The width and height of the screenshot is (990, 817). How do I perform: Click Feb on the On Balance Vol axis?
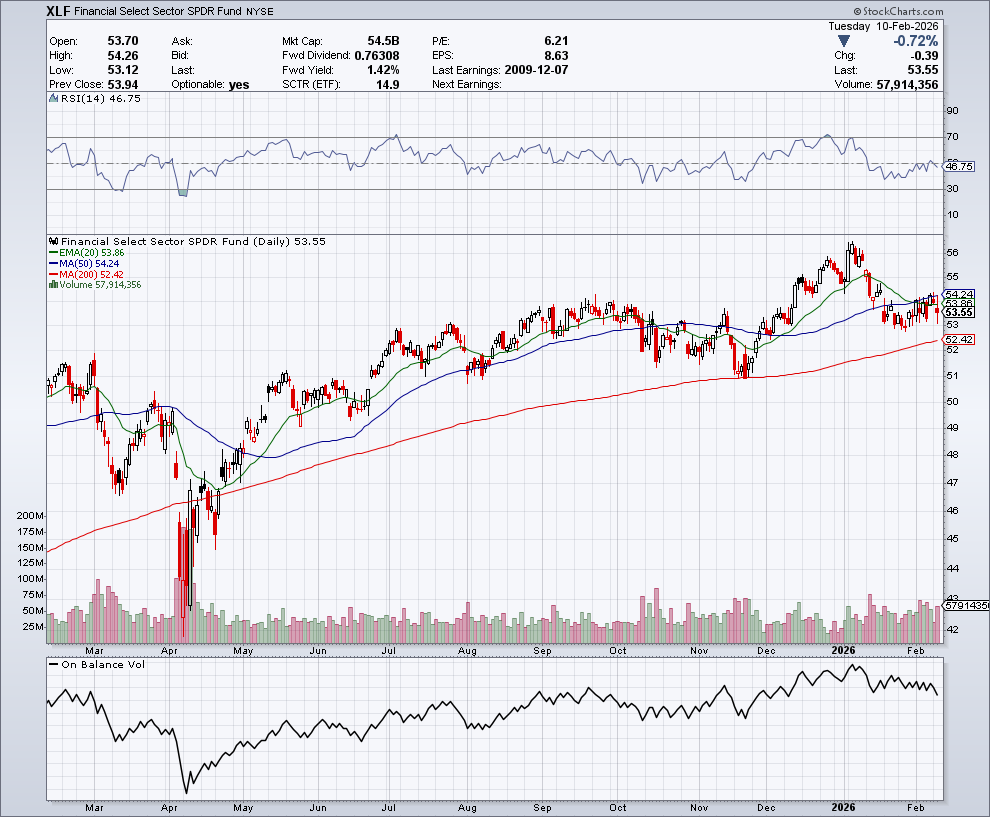pyautogui.click(x=915, y=808)
